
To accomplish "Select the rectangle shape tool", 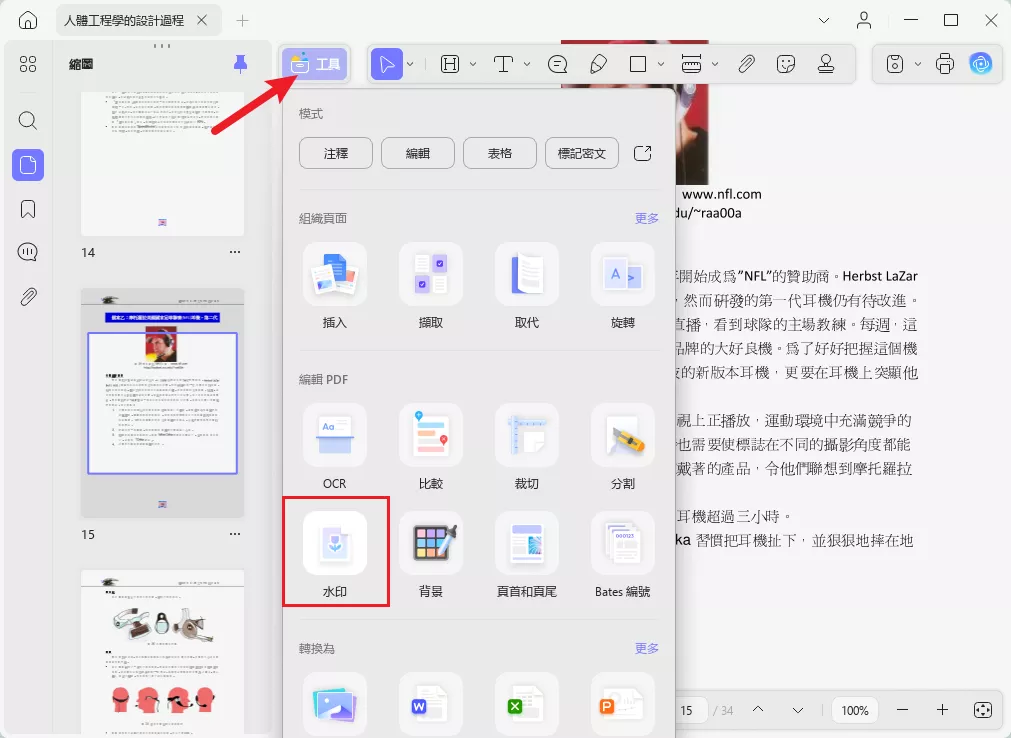I will [x=638, y=64].
